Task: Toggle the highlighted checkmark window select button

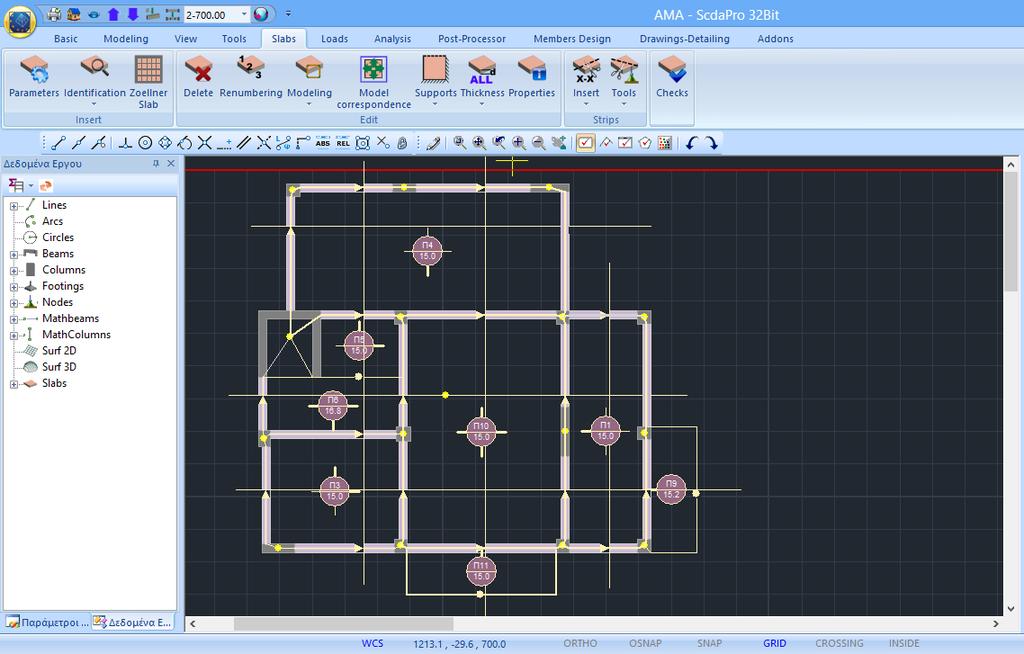Action: 586,142
